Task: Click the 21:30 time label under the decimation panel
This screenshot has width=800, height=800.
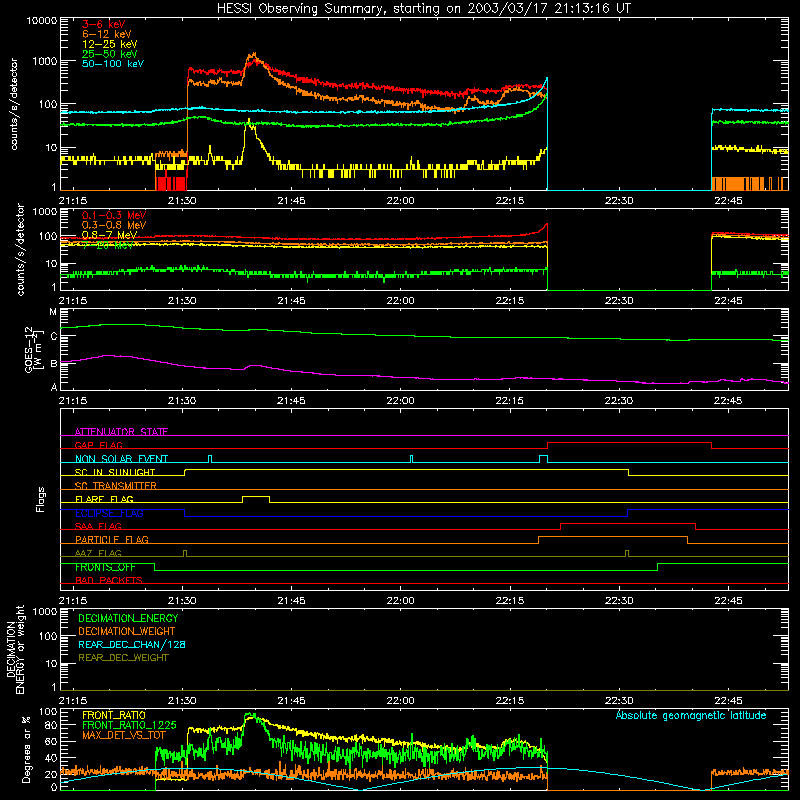Action: 182,701
